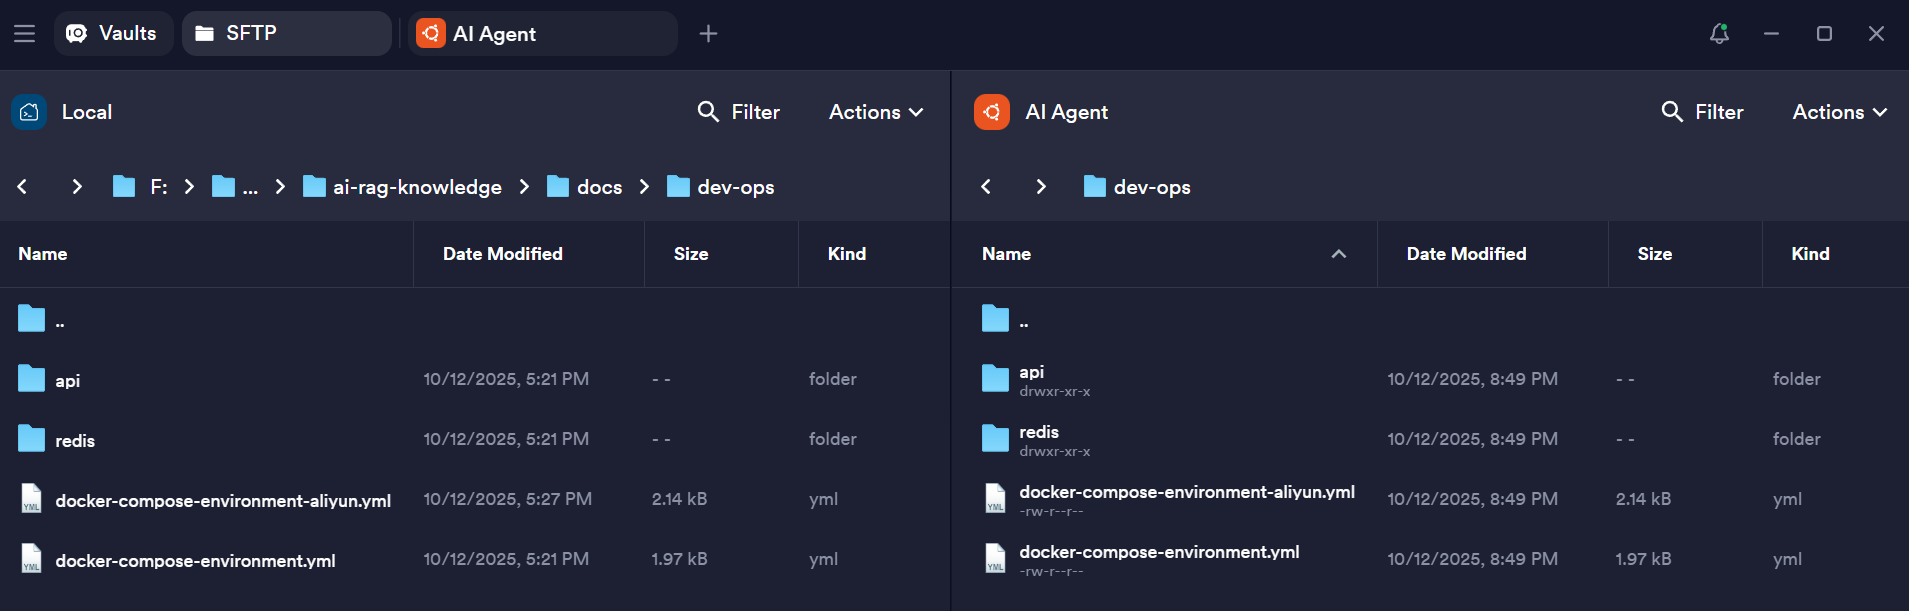Navigate to docs breadcrumb folder
Screen dimensions: 1909x611
pos(598,187)
